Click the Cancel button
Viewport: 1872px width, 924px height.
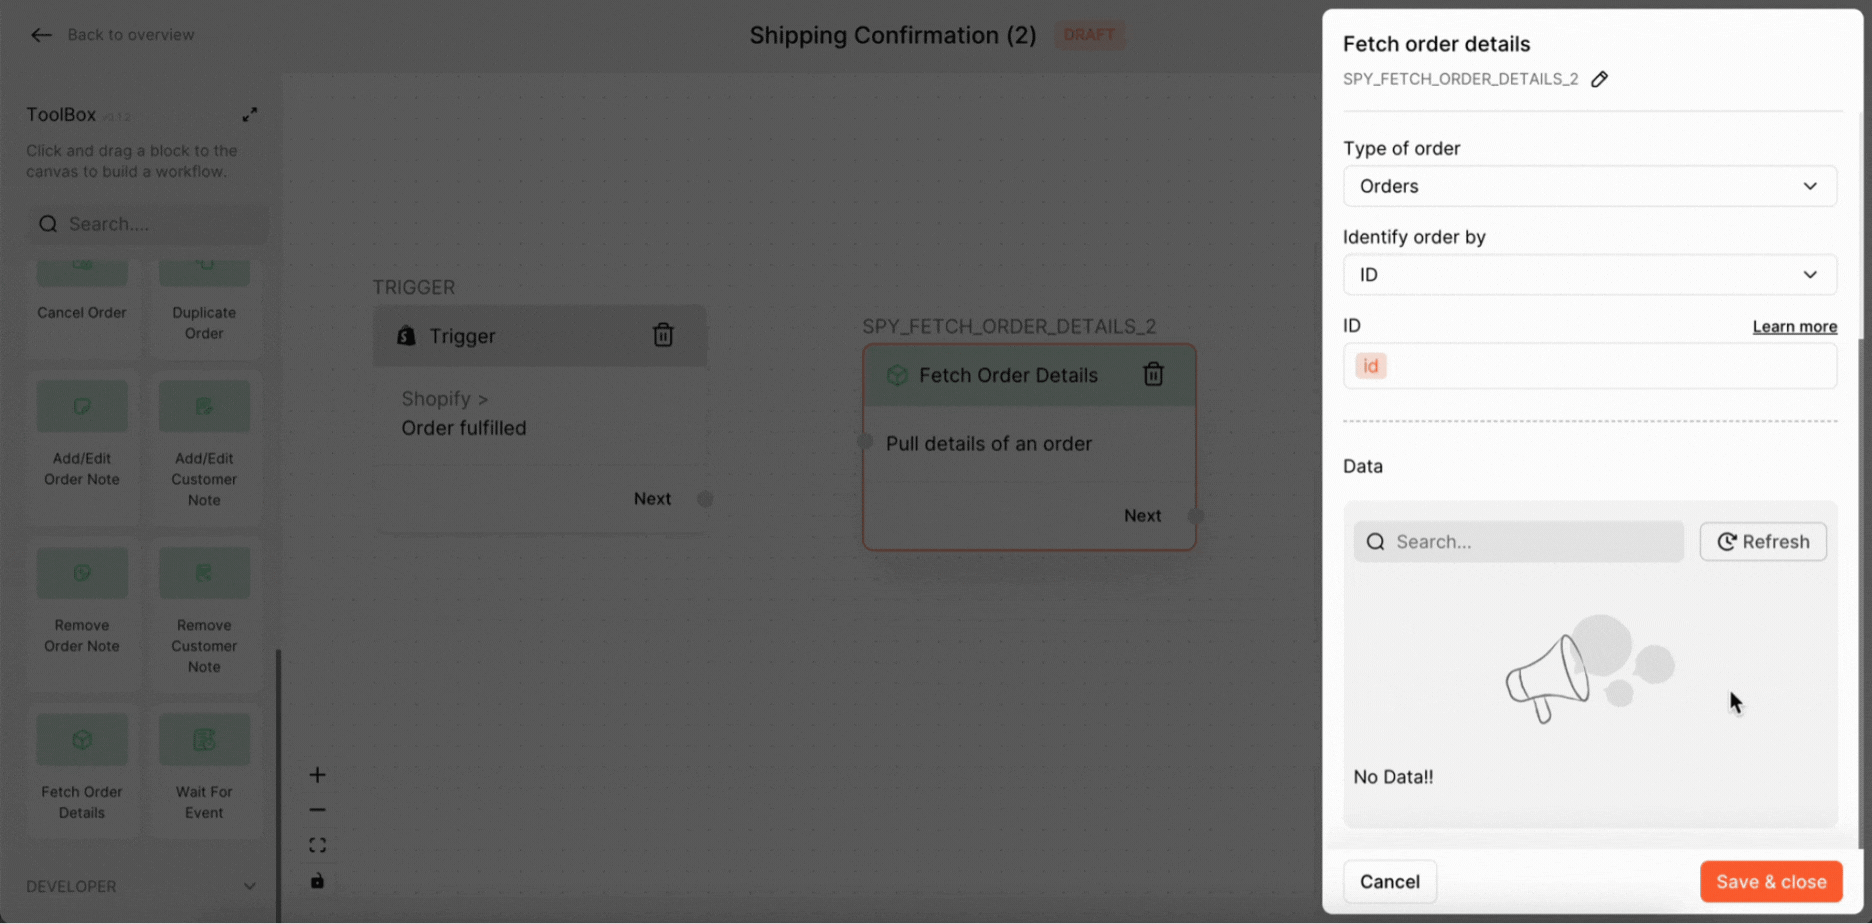[x=1390, y=882]
